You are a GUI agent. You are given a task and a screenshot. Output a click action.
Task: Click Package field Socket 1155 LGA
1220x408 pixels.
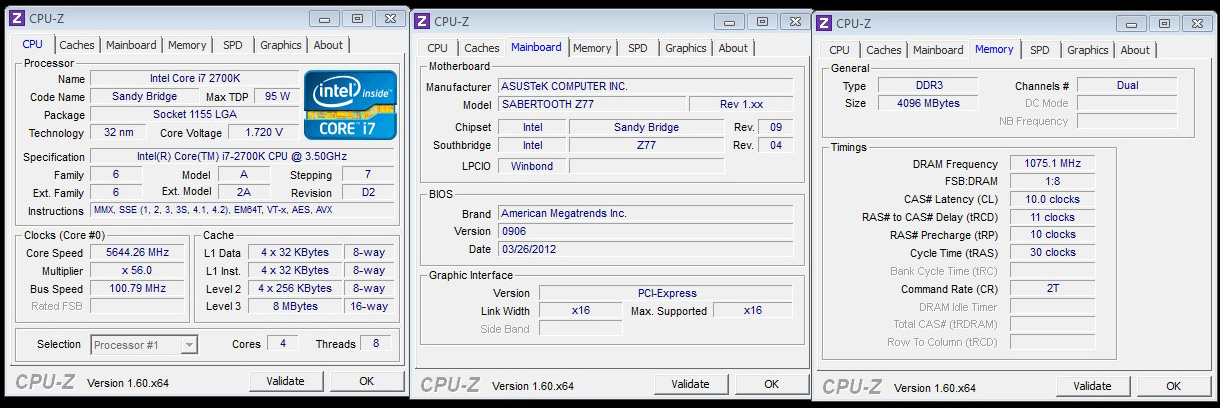tap(194, 114)
